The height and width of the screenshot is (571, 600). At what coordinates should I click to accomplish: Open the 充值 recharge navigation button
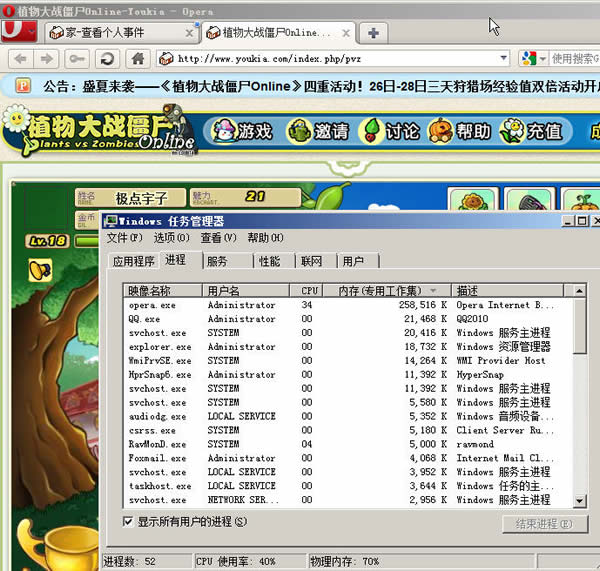click(x=531, y=131)
